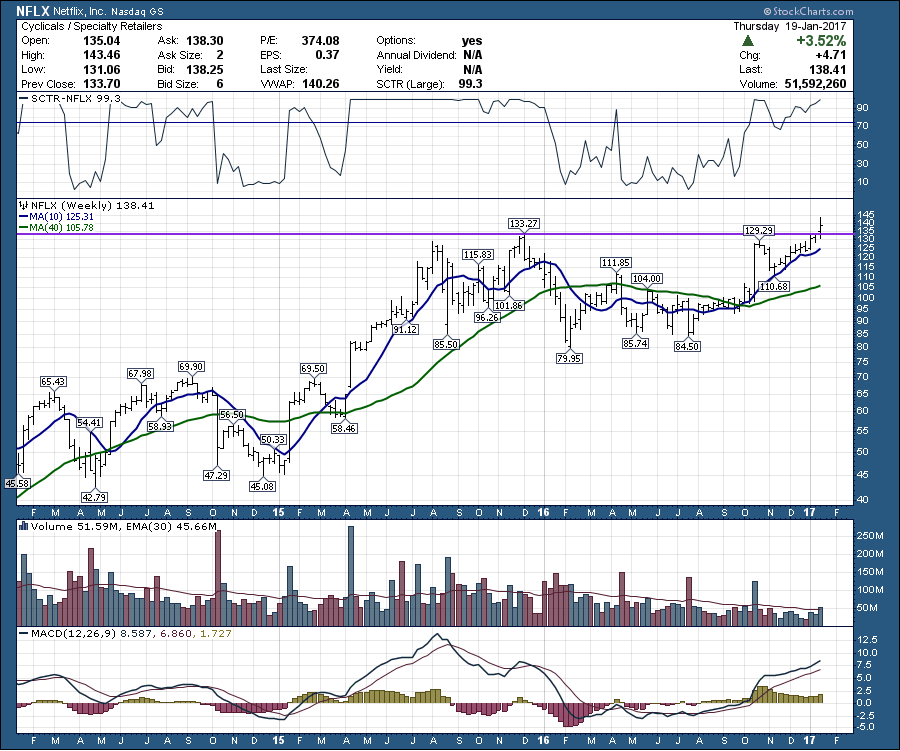Click the Prev Close value 133.70
Screen dimensions: 900x751
click(x=102, y=84)
